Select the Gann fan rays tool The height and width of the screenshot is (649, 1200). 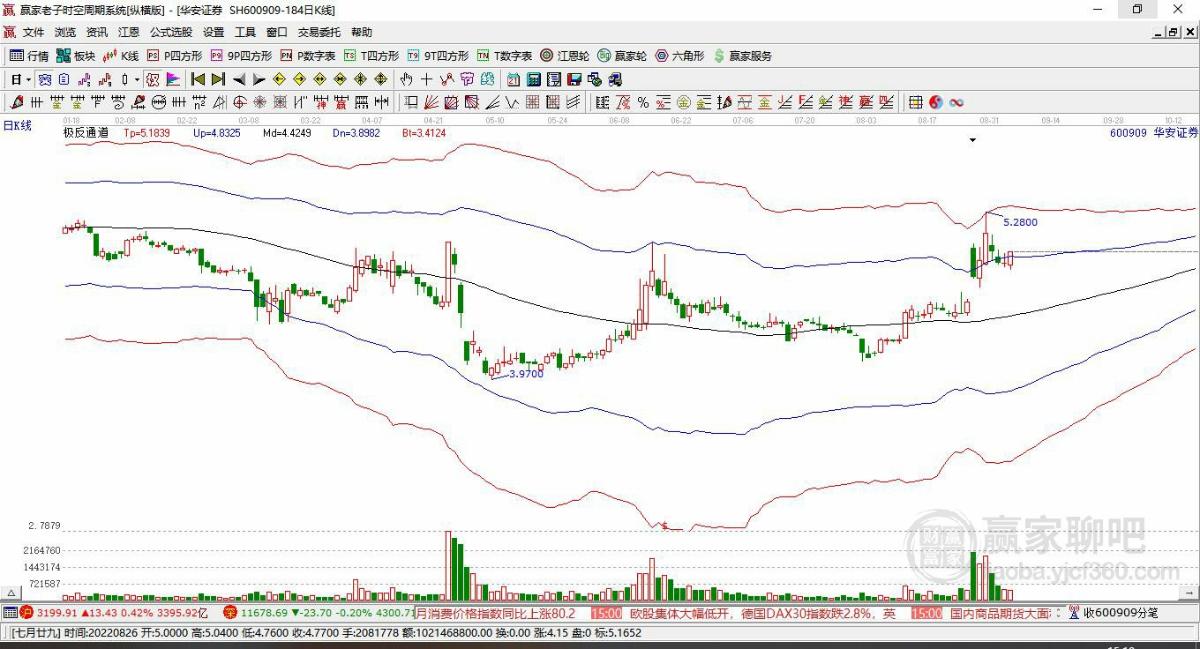(431, 101)
